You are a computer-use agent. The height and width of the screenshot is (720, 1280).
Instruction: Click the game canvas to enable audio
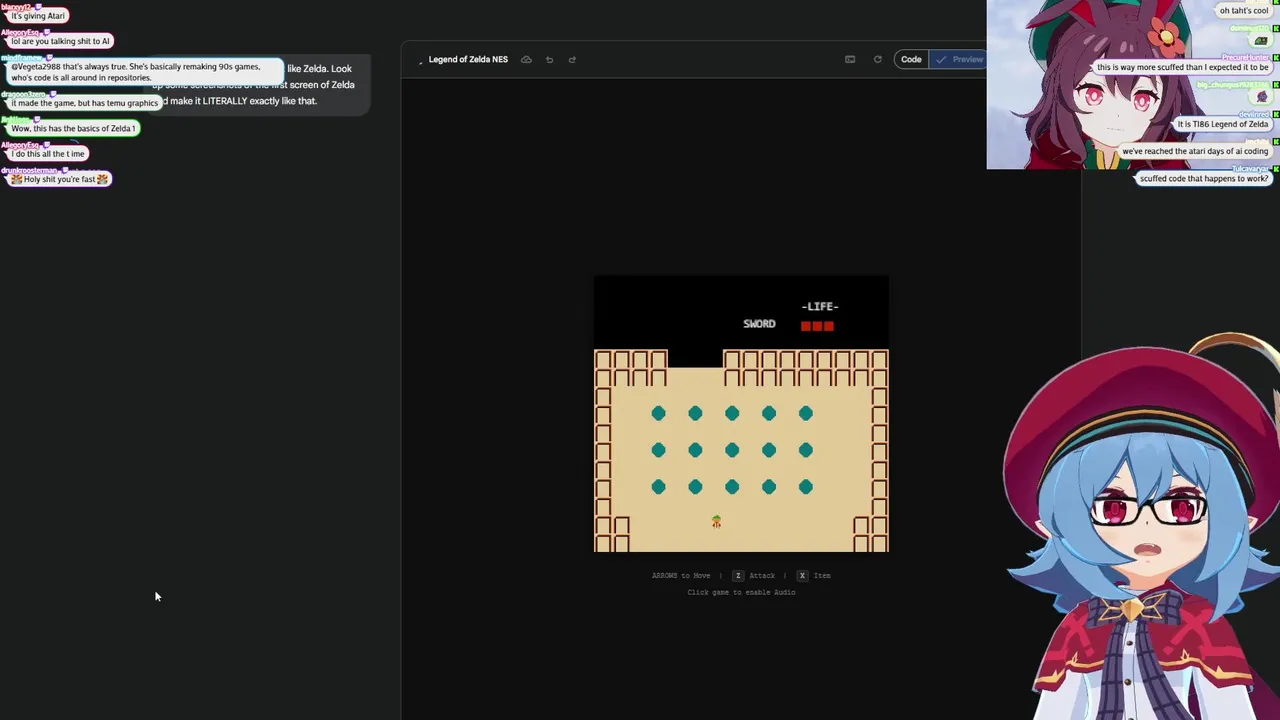pos(741,414)
